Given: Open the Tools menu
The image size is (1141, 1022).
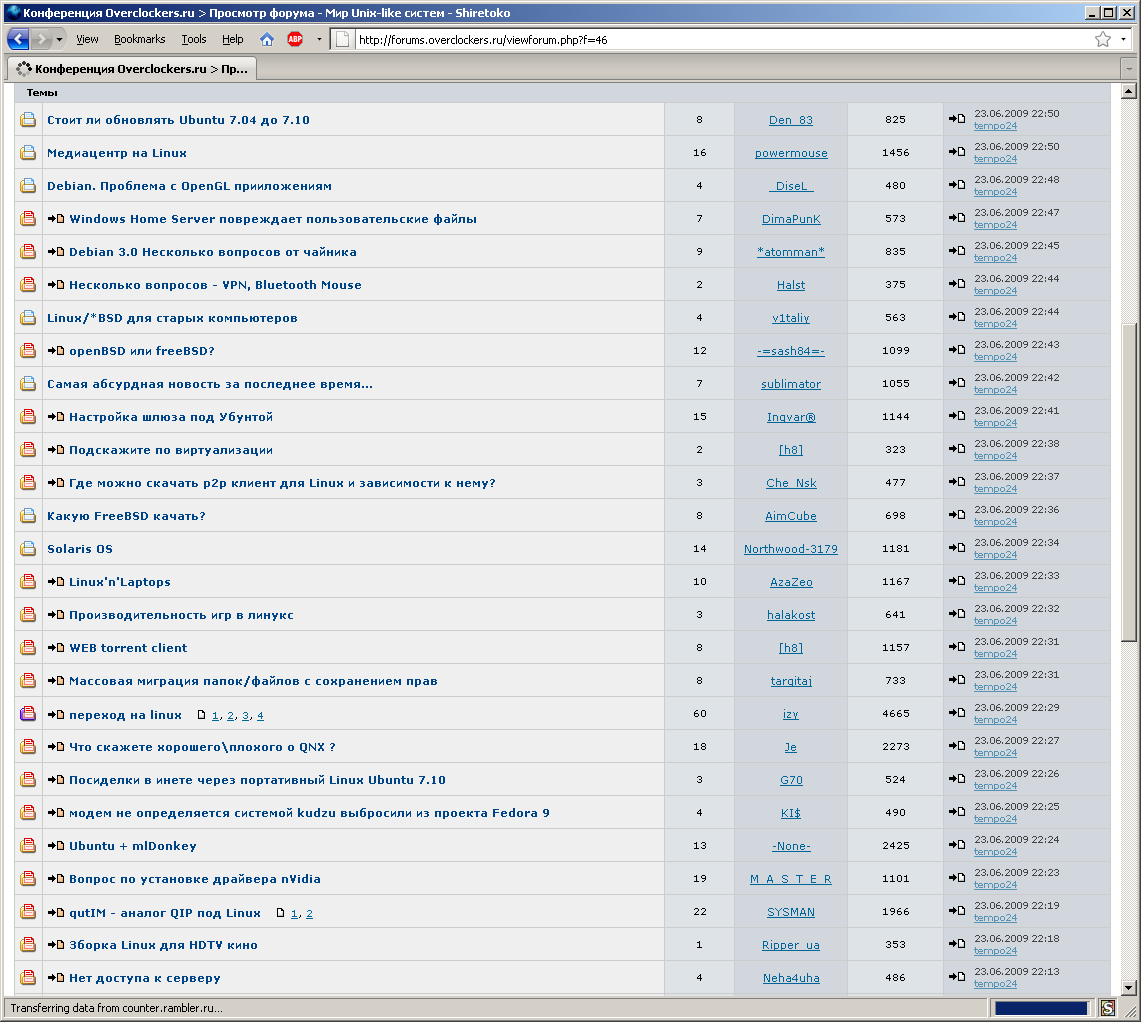Looking at the screenshot, I should [194, 39].
